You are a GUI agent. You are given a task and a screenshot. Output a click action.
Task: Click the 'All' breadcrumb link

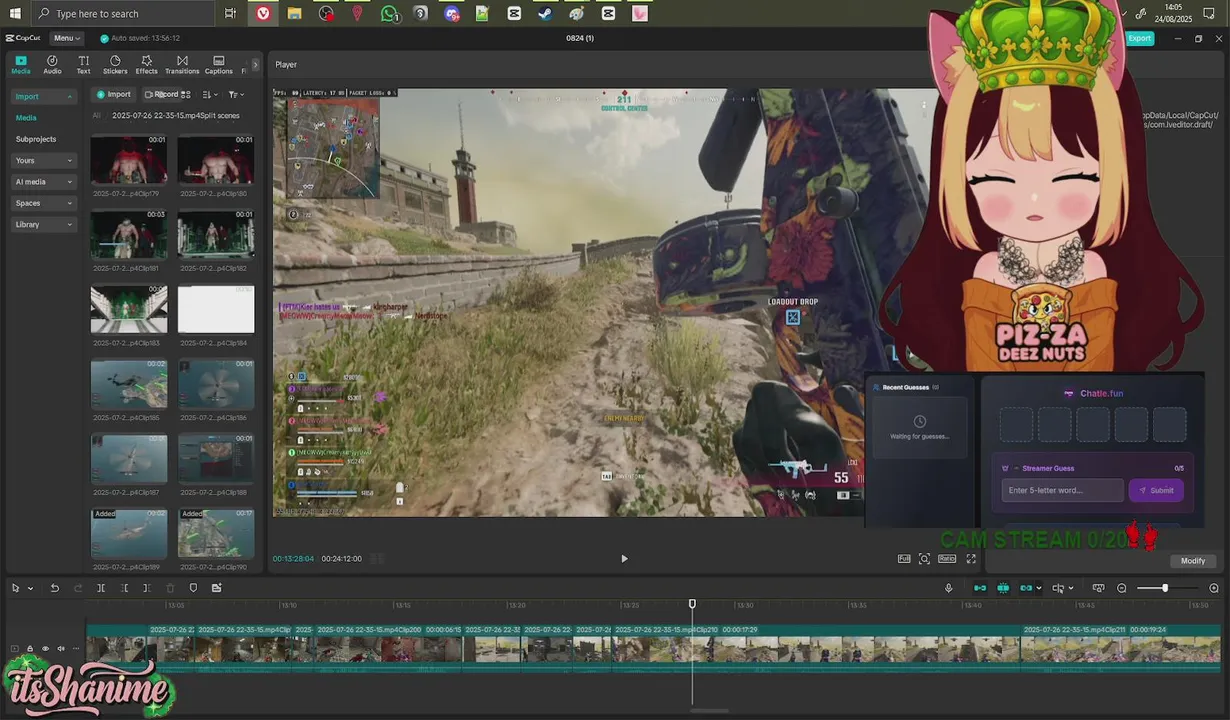(x=97, y=115)
